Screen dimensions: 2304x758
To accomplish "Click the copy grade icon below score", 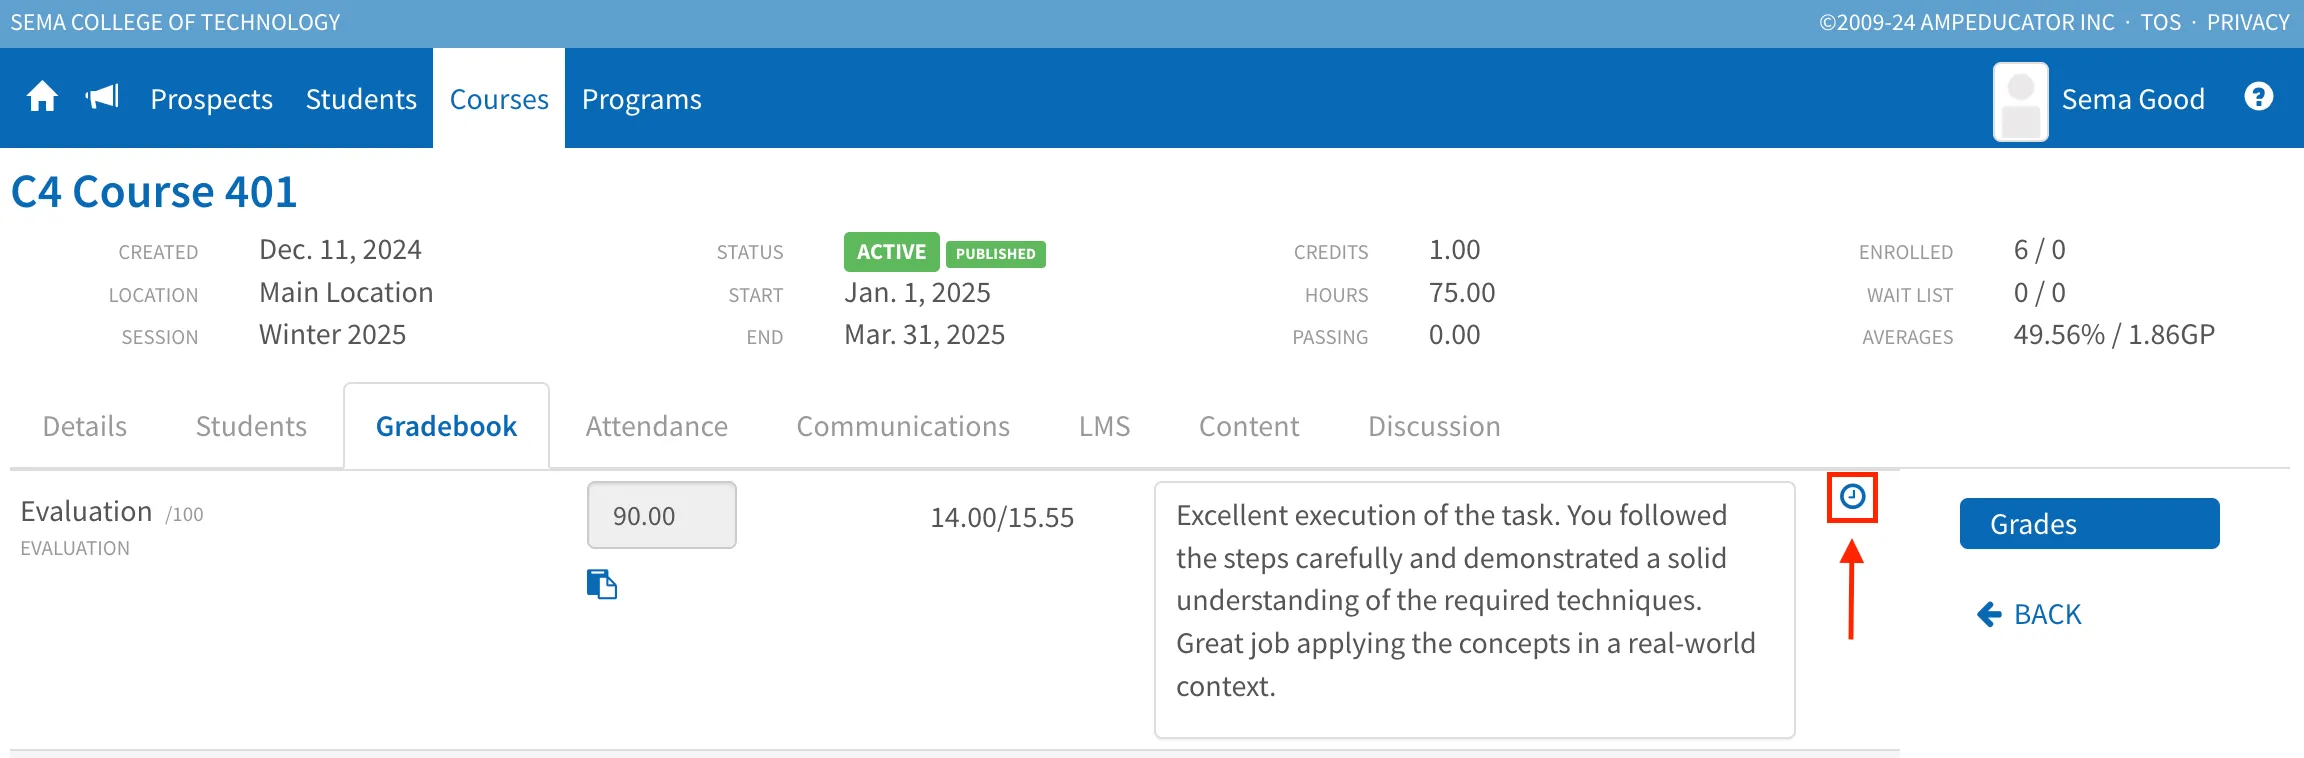I will [x=602, y=584].
